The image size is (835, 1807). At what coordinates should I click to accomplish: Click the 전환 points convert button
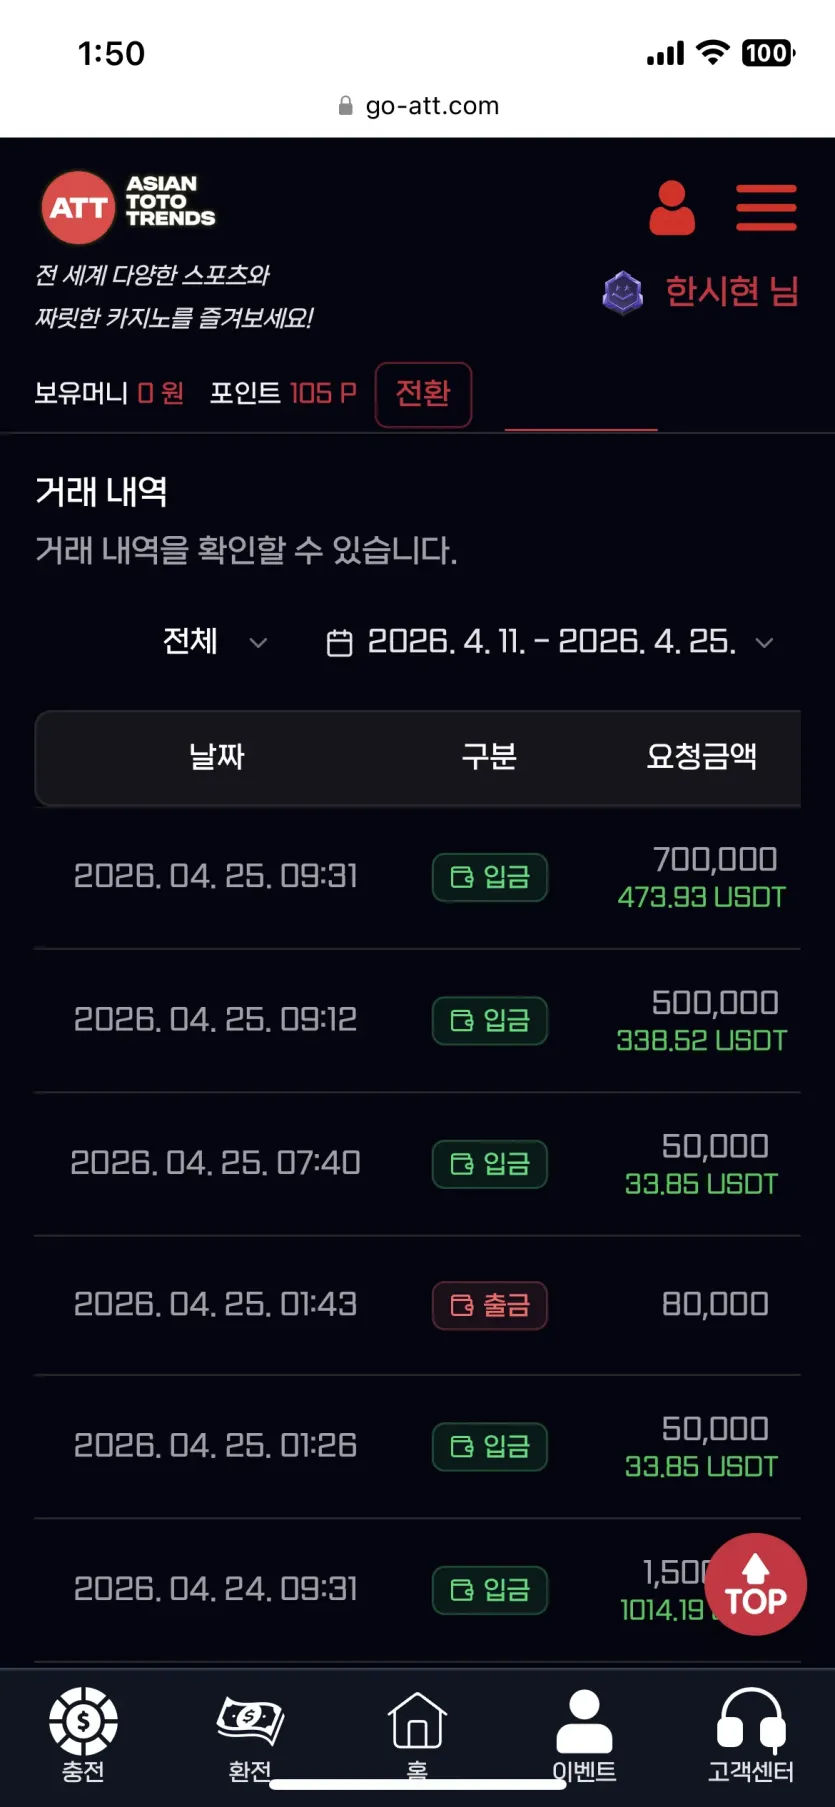(x=423, y=394)
